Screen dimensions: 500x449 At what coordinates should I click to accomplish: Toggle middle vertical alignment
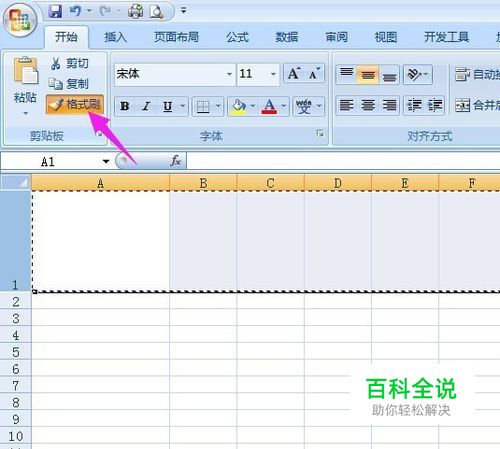tap(368, 74)
